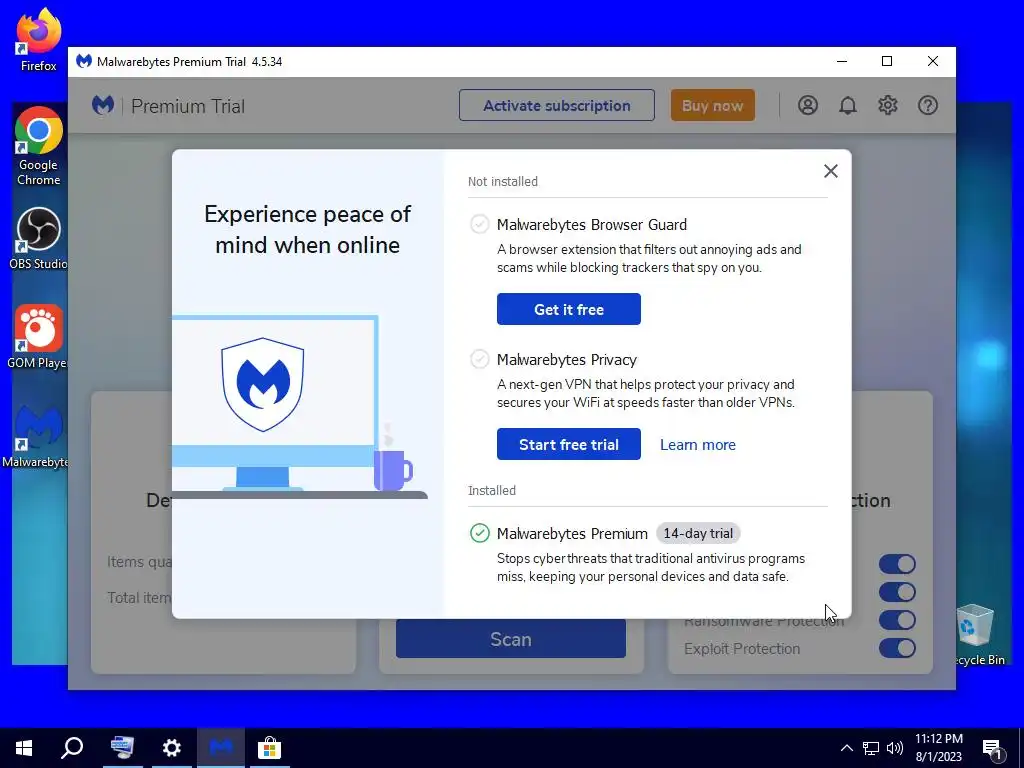
Task: Click the Malwarebytes title bar icon
Action: point(84,61)
